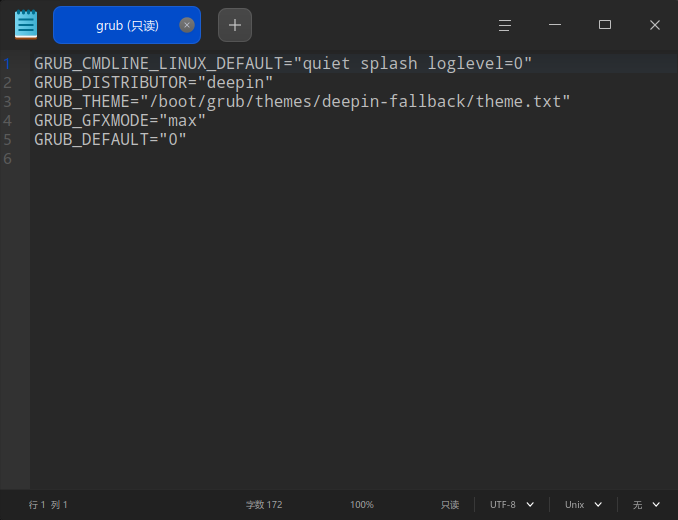Image resolution: width=678 pixels, height=520 pixels.
Task: Click the 行 1 列 1 cursor position
Action: click(x=48, y=504)
